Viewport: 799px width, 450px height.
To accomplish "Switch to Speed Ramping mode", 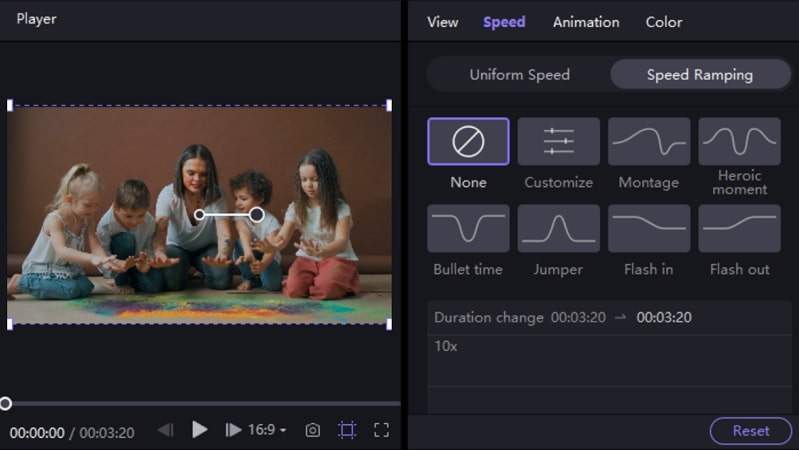I will [699, 75].
